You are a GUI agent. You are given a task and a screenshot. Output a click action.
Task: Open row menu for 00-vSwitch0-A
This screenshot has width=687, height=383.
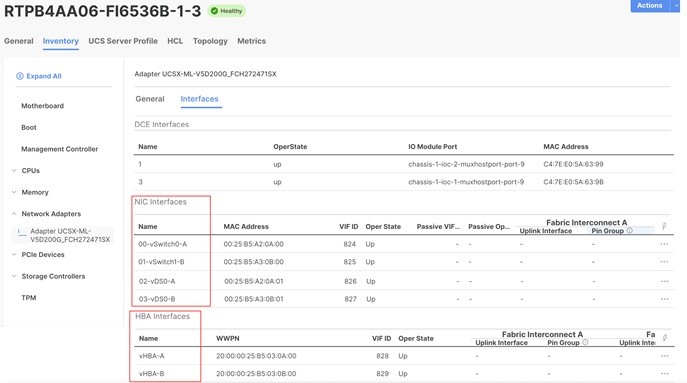[x=664, y=244]
